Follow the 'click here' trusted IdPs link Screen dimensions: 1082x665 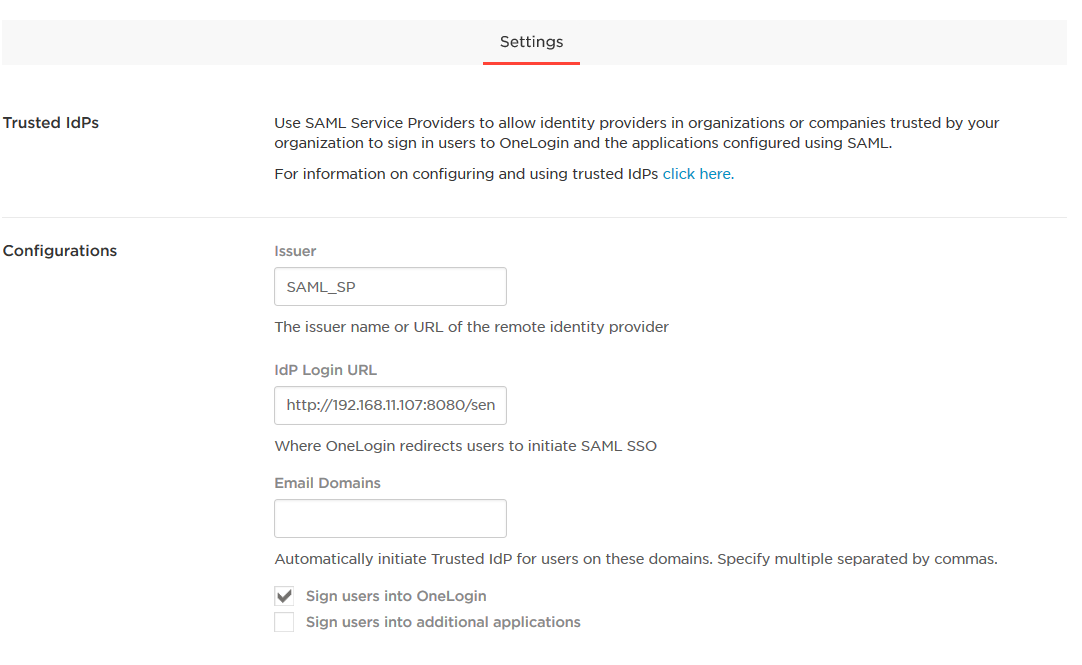[x=698, y=174]
